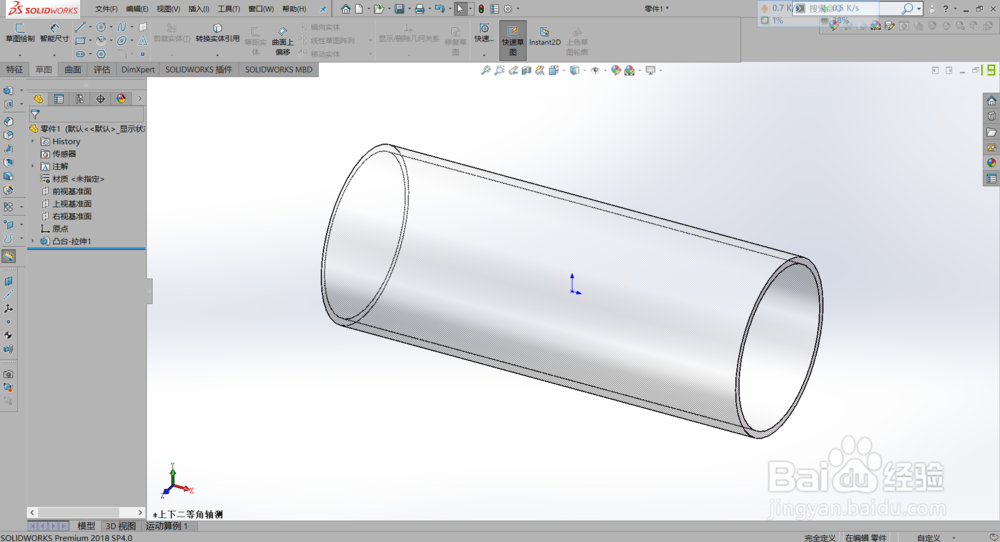Pin the menu bar with pushpin
The image size is (1000, 542).
323,9
